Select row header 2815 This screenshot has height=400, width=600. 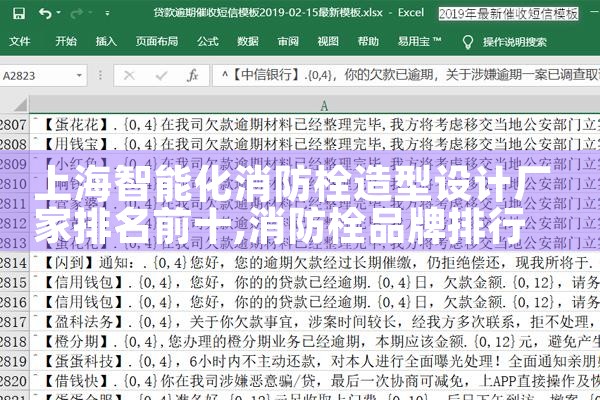pyautogui.click(x=14, y=282)
